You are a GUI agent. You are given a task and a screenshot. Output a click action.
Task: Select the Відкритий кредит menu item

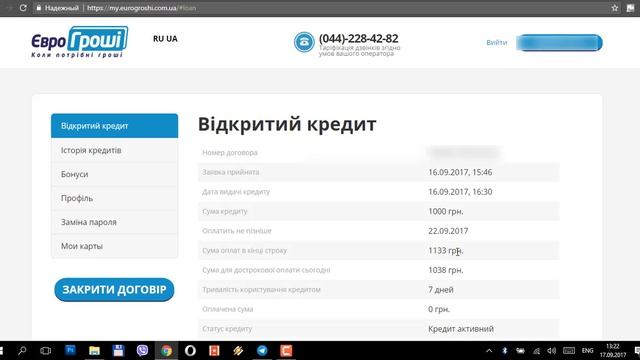[114, 126]
